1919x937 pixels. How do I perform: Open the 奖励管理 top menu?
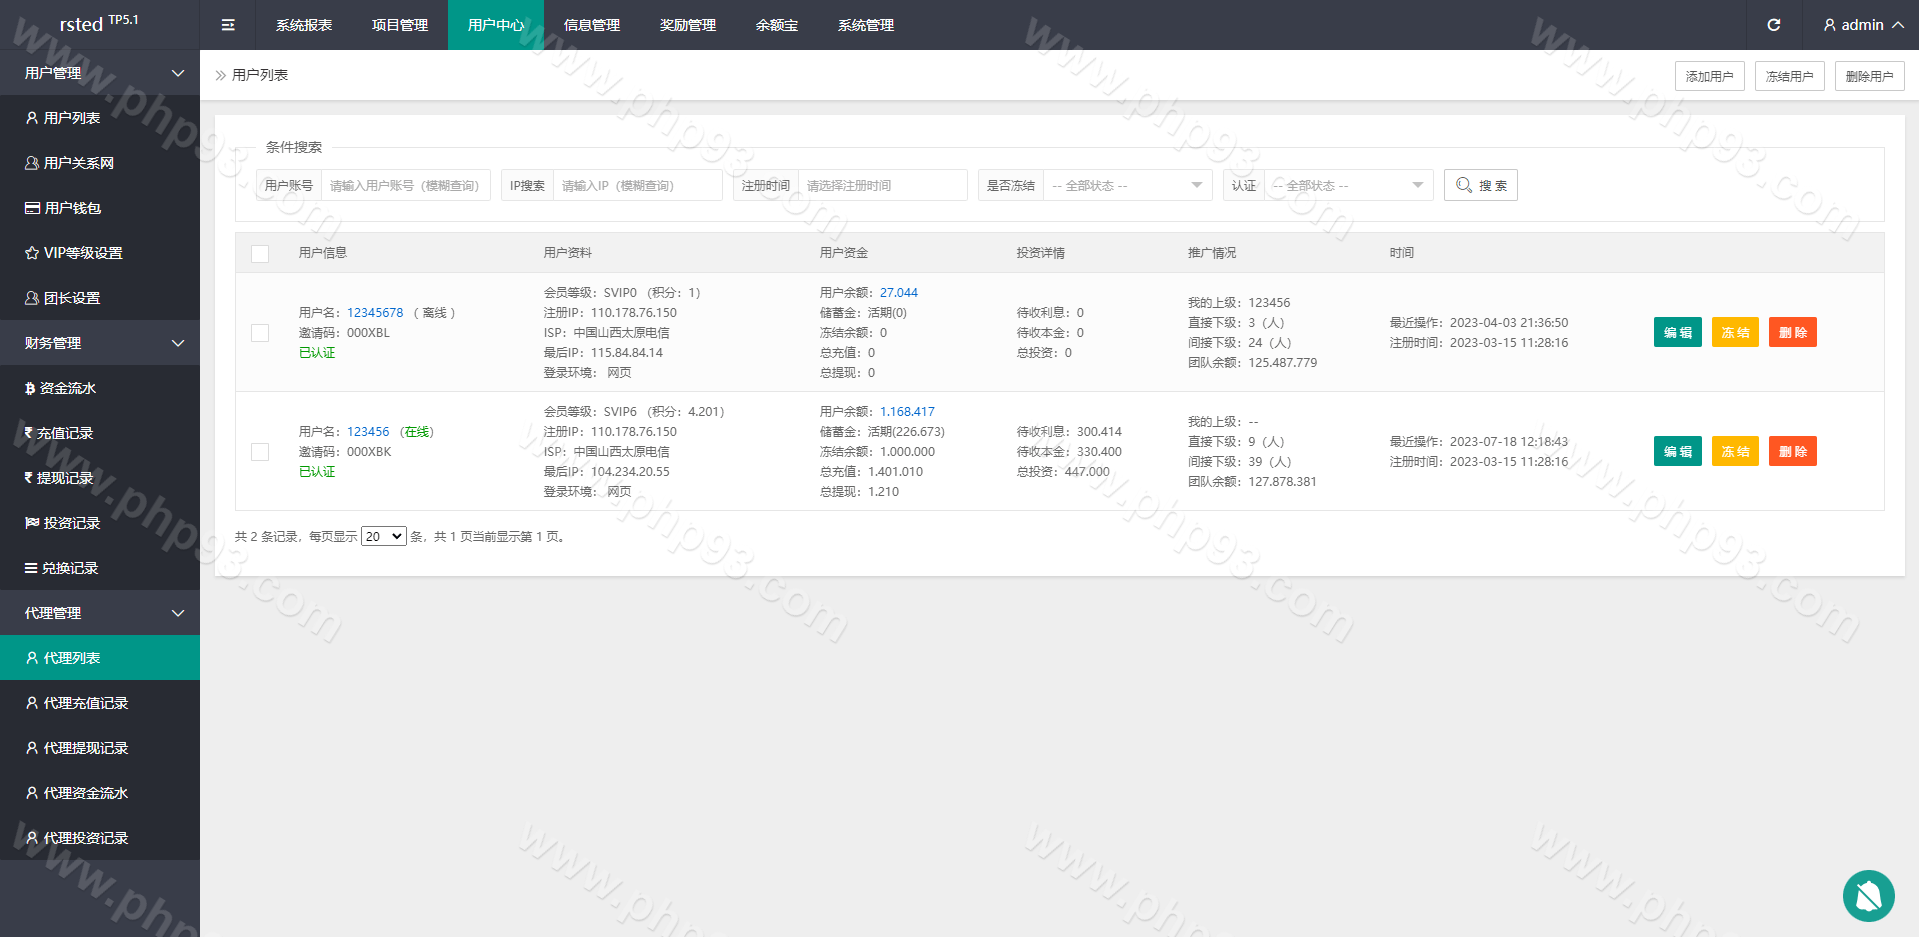pos(687,25)
